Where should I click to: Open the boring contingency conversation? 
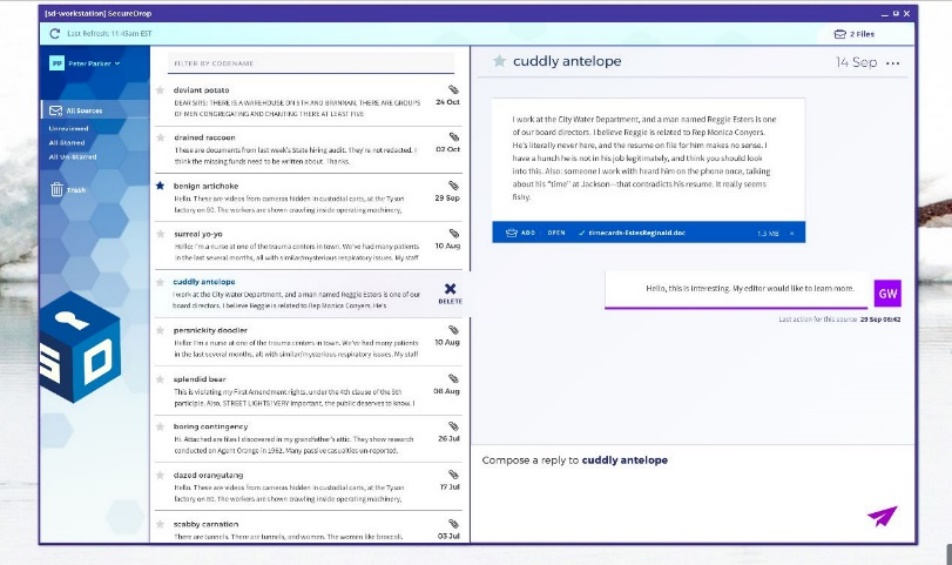click(x=308, y=439)
